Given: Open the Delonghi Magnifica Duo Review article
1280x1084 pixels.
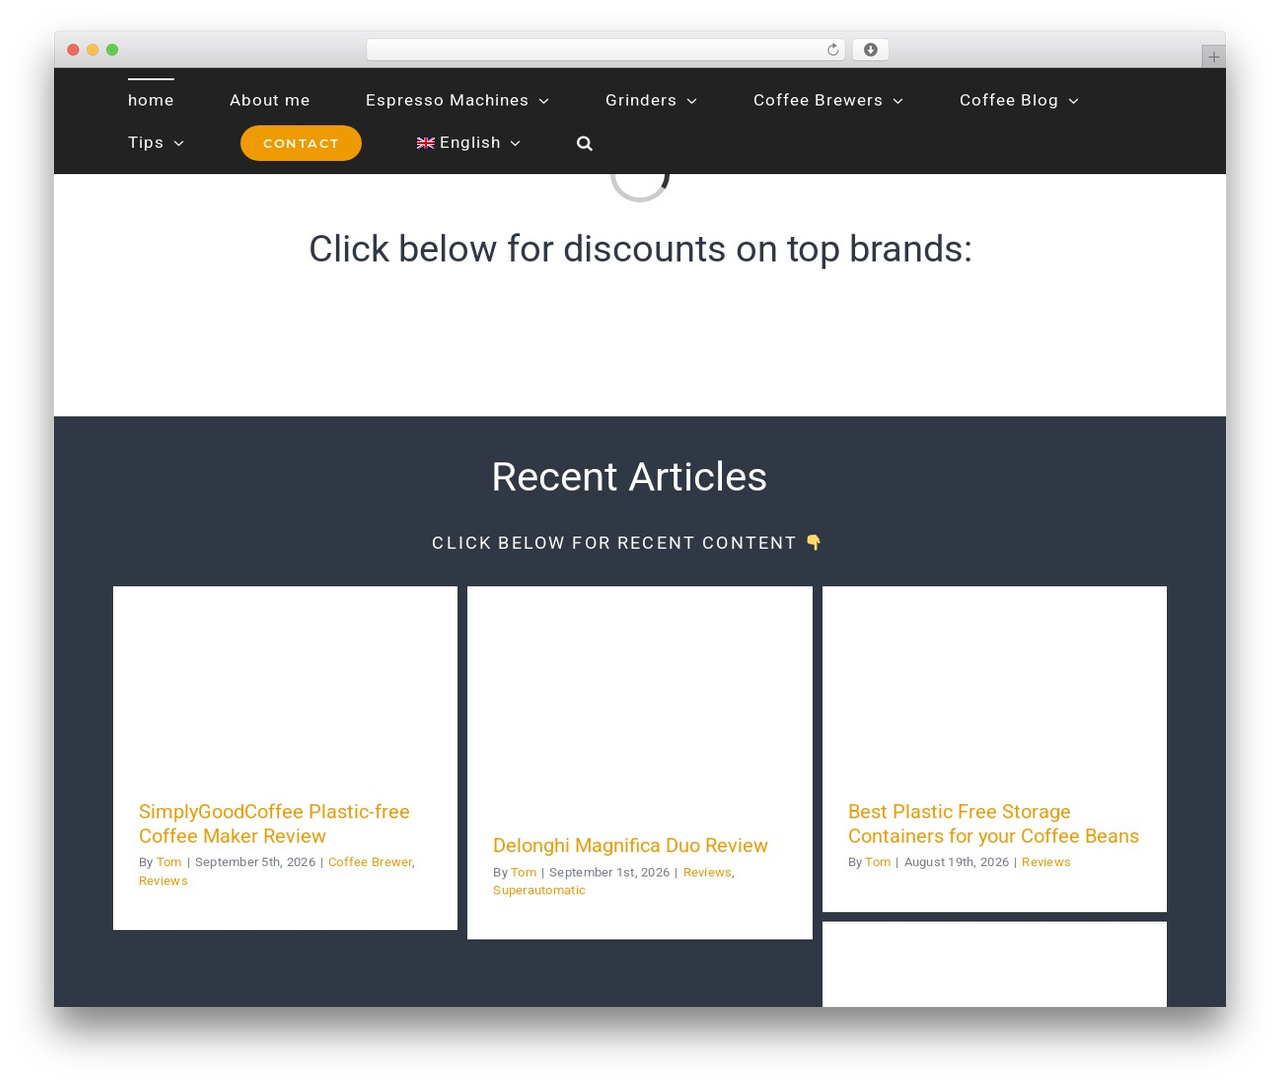Looking at the screenshot, I should pyautogui.click(x=630, y=846).
